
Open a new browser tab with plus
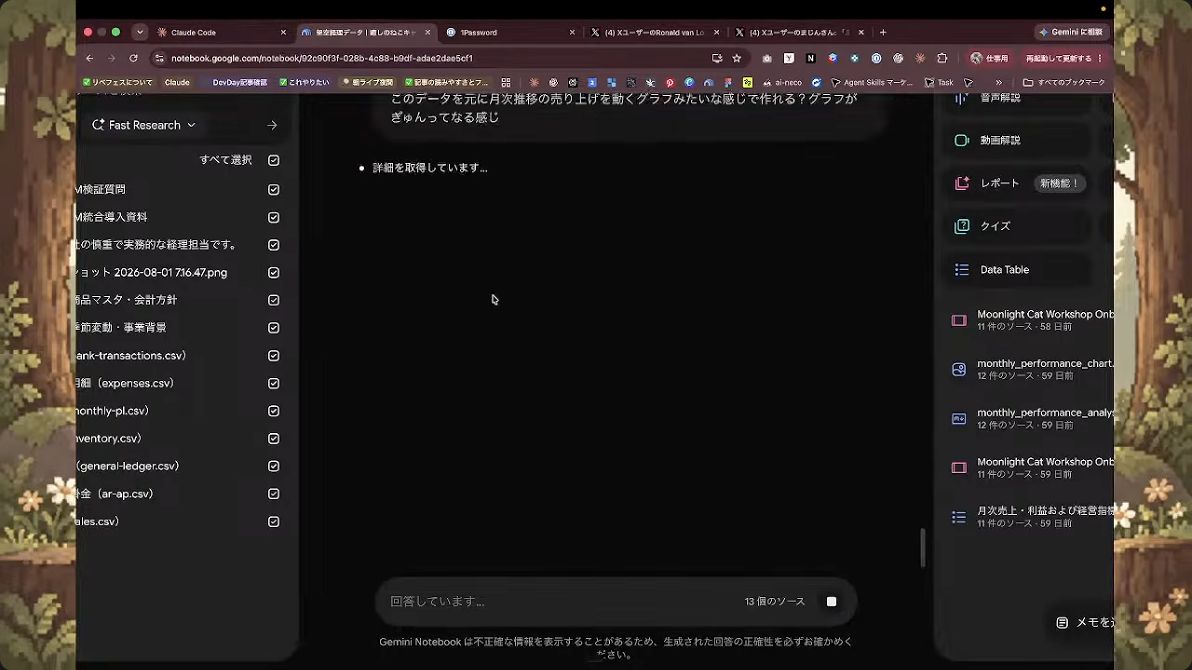pyautogui.click(x=883, y=32)
